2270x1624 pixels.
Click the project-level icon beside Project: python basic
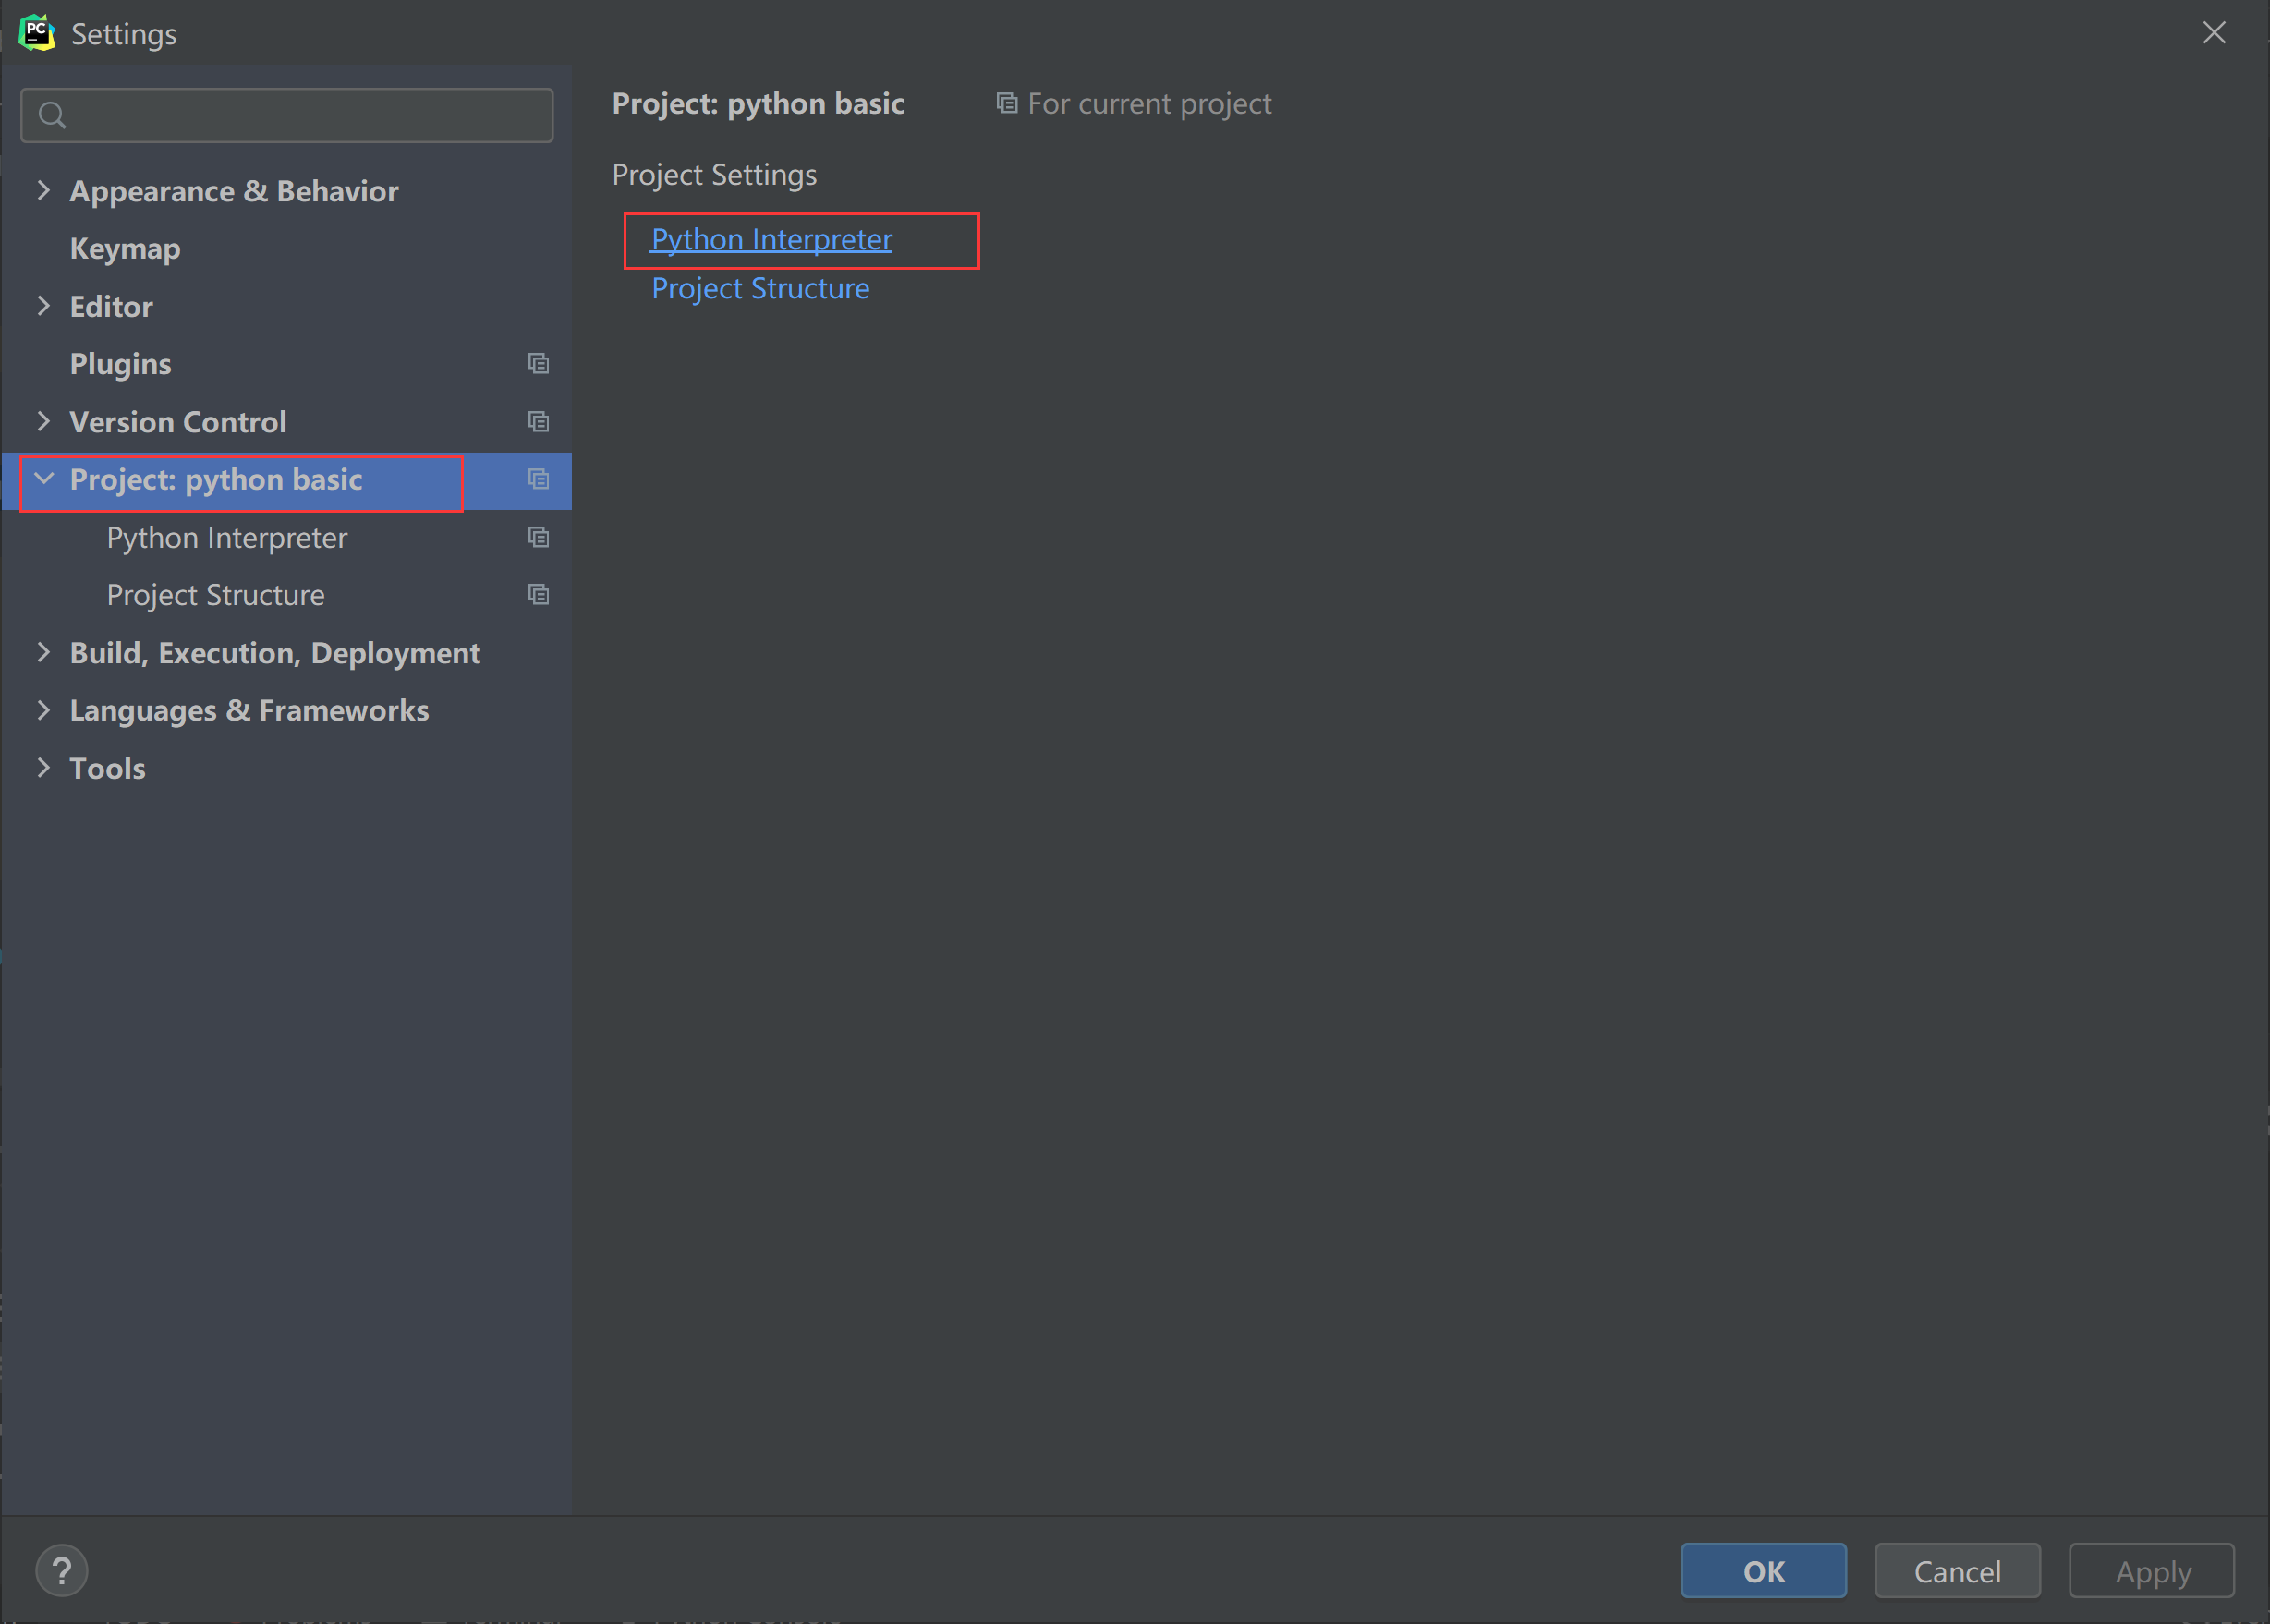539,480
